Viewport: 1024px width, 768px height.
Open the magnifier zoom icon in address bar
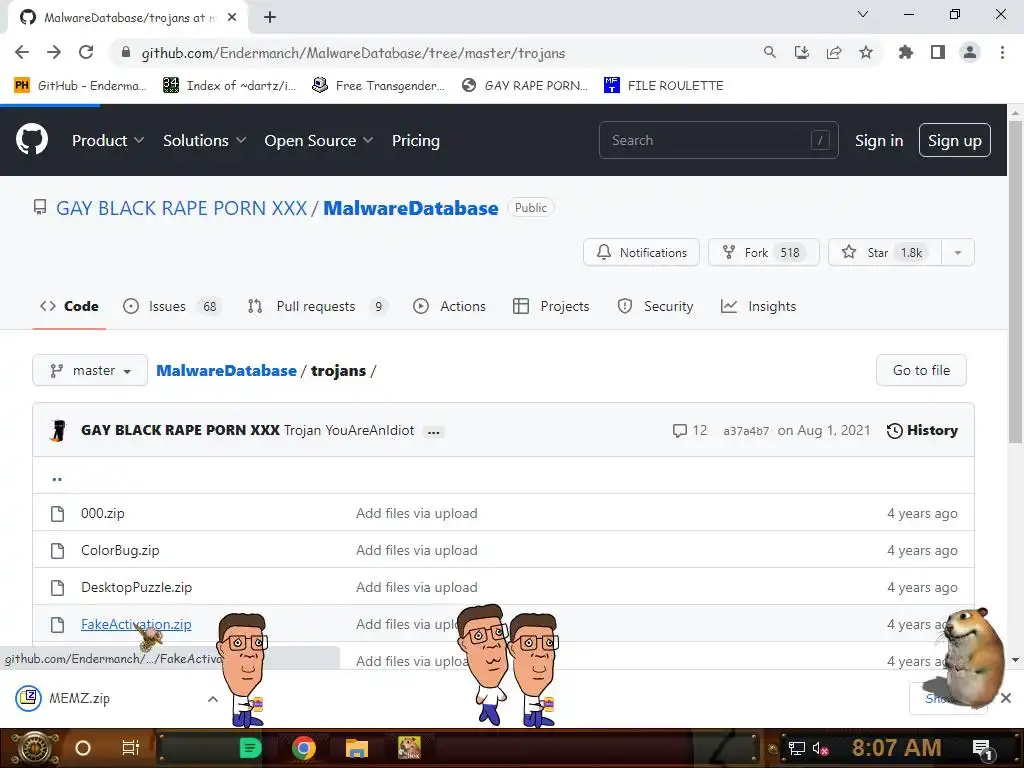[x=769, y=52]
